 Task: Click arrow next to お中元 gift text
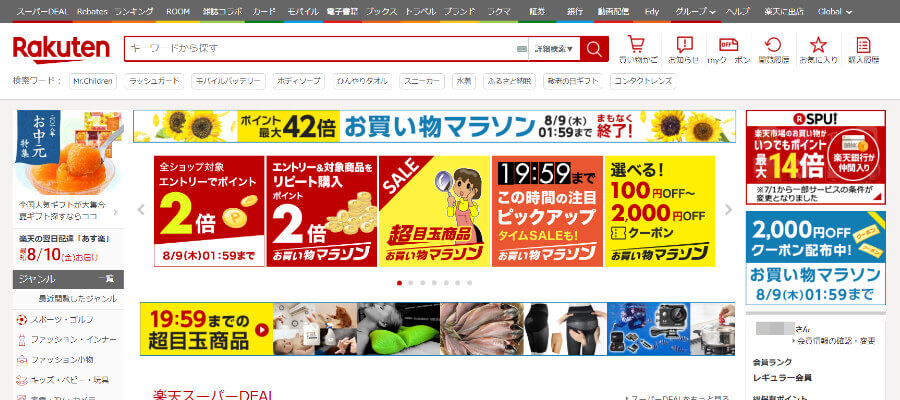[116, 212]
